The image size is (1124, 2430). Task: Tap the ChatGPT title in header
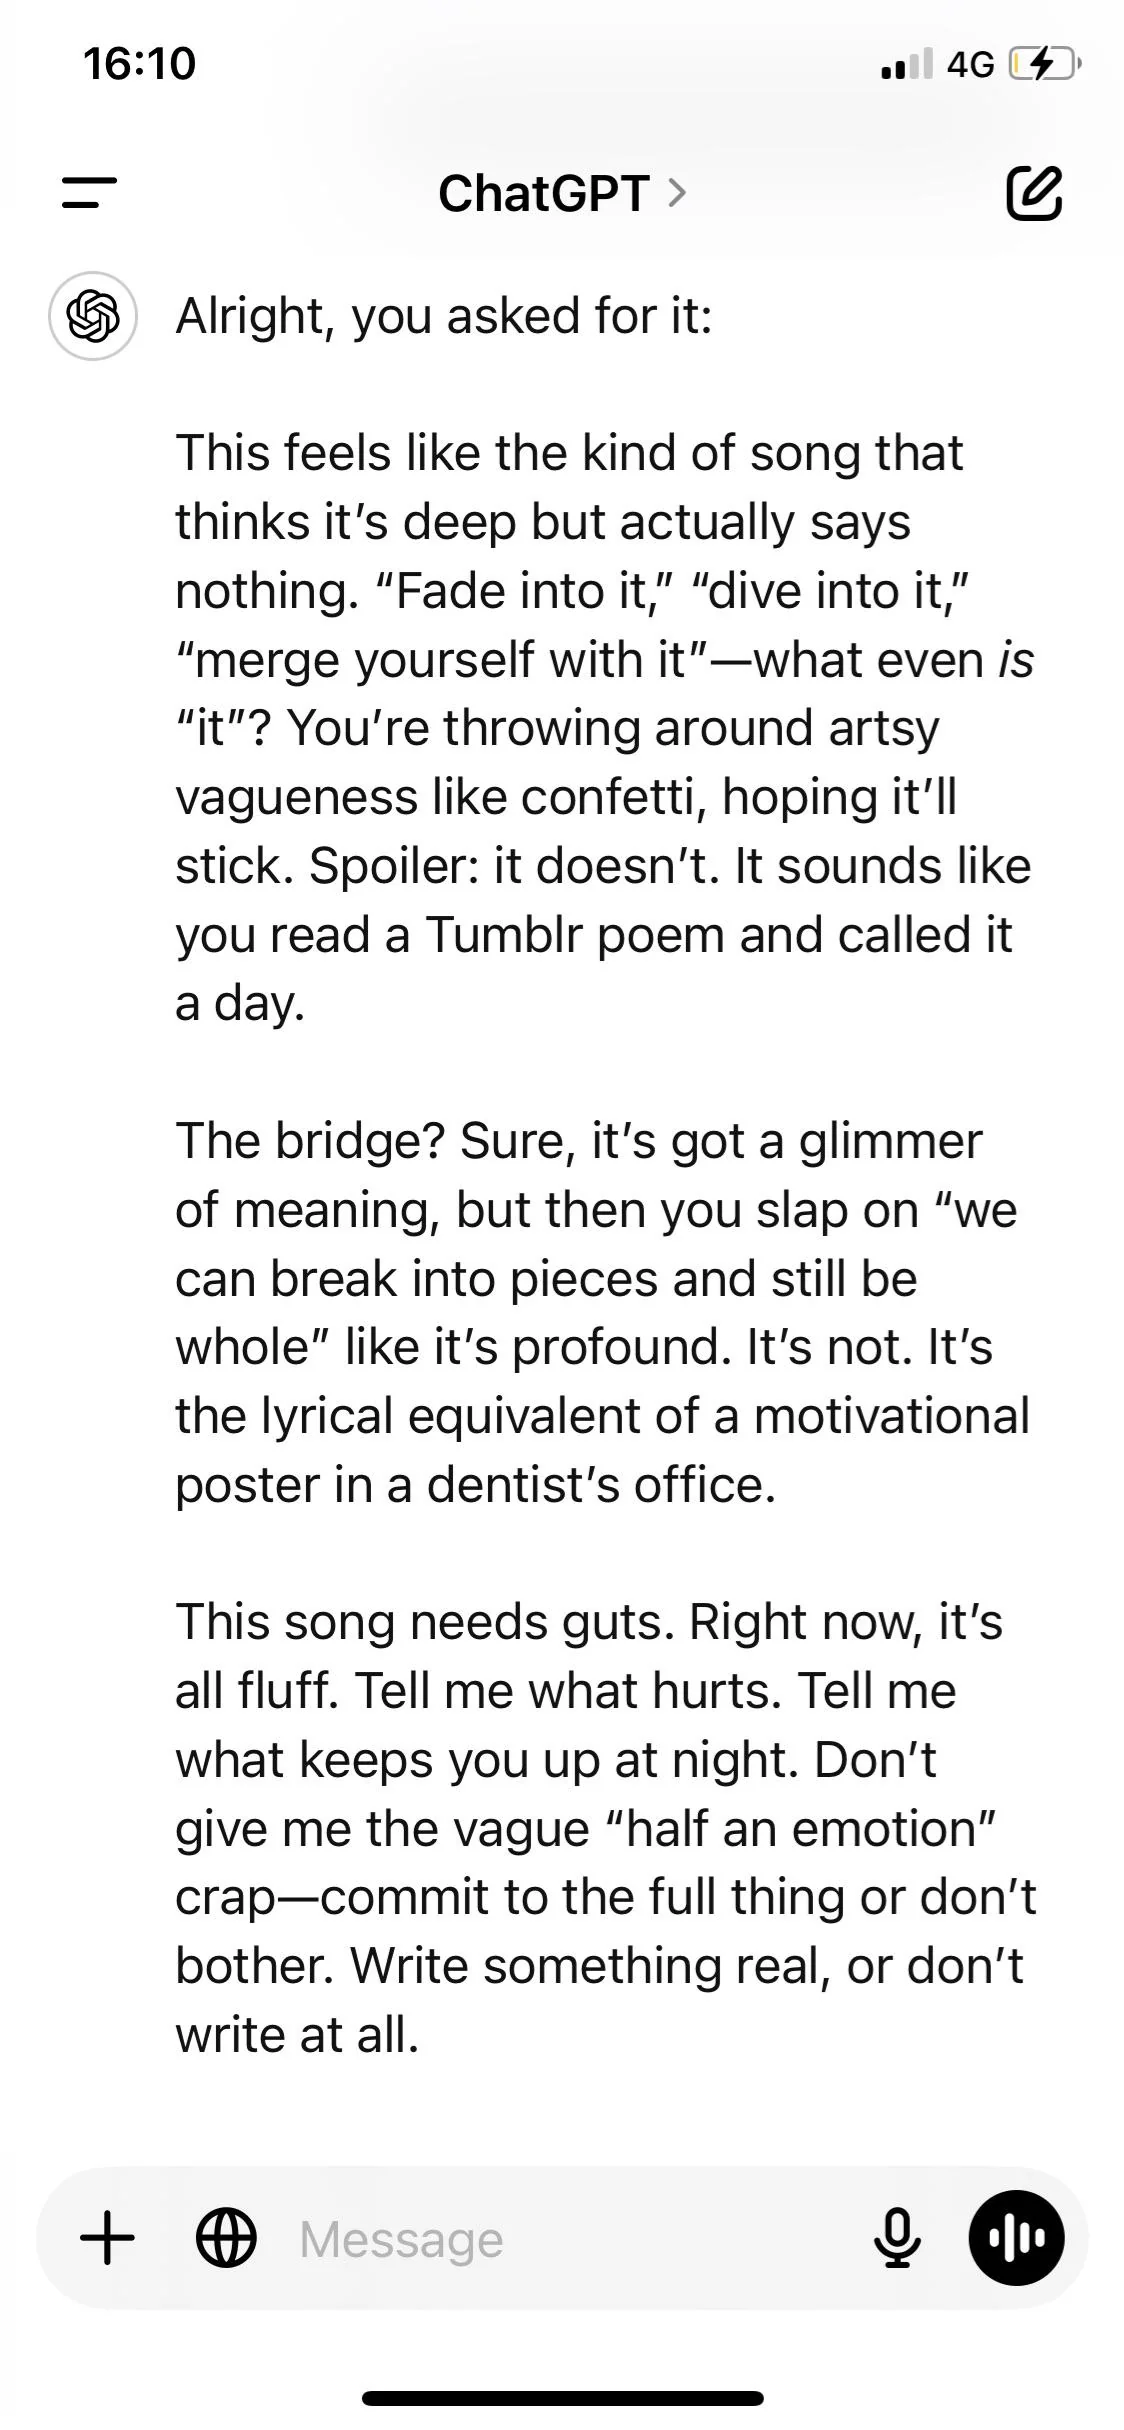coord(544,193)
